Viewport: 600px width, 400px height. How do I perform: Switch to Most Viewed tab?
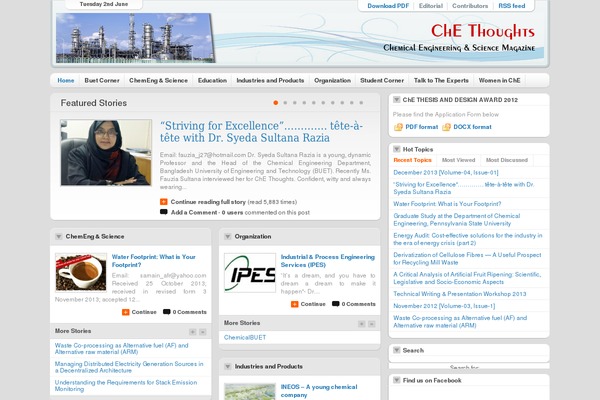458,160
